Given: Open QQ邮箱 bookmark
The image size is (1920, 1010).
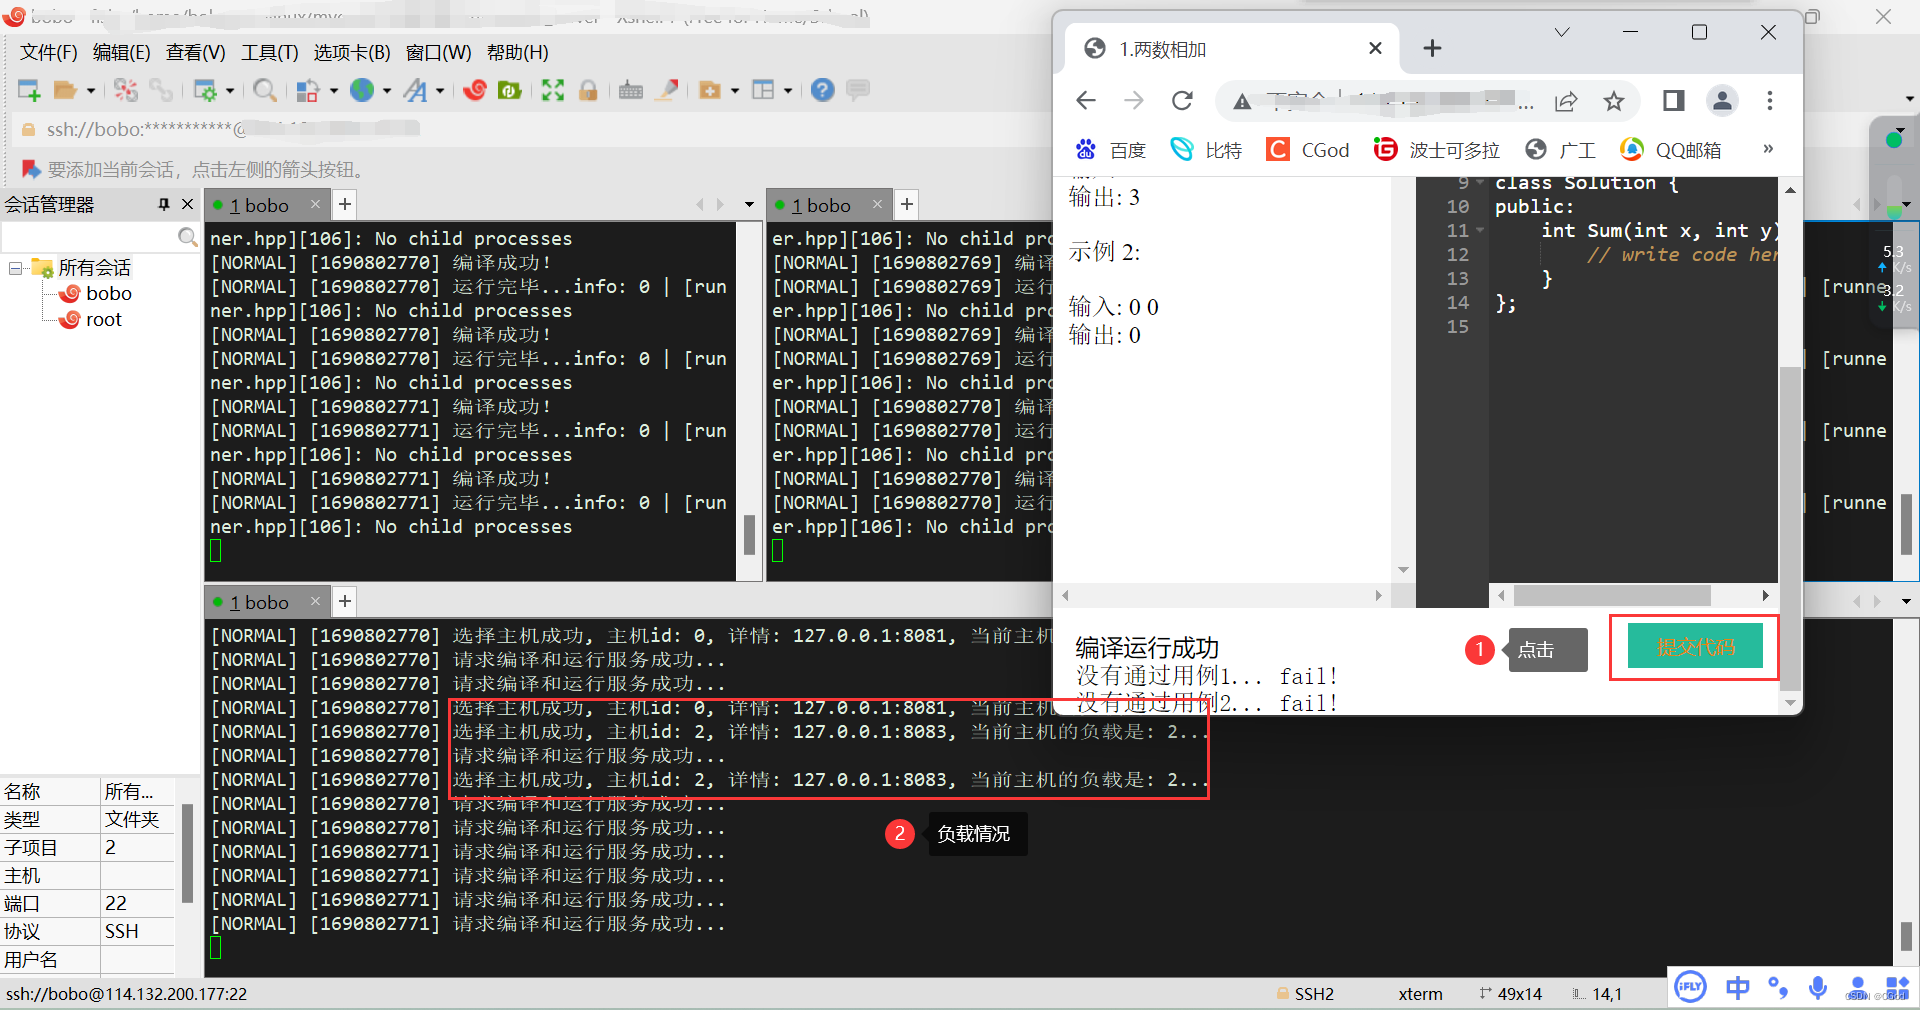Looking at the screenshot, I should click(1671, 150).
